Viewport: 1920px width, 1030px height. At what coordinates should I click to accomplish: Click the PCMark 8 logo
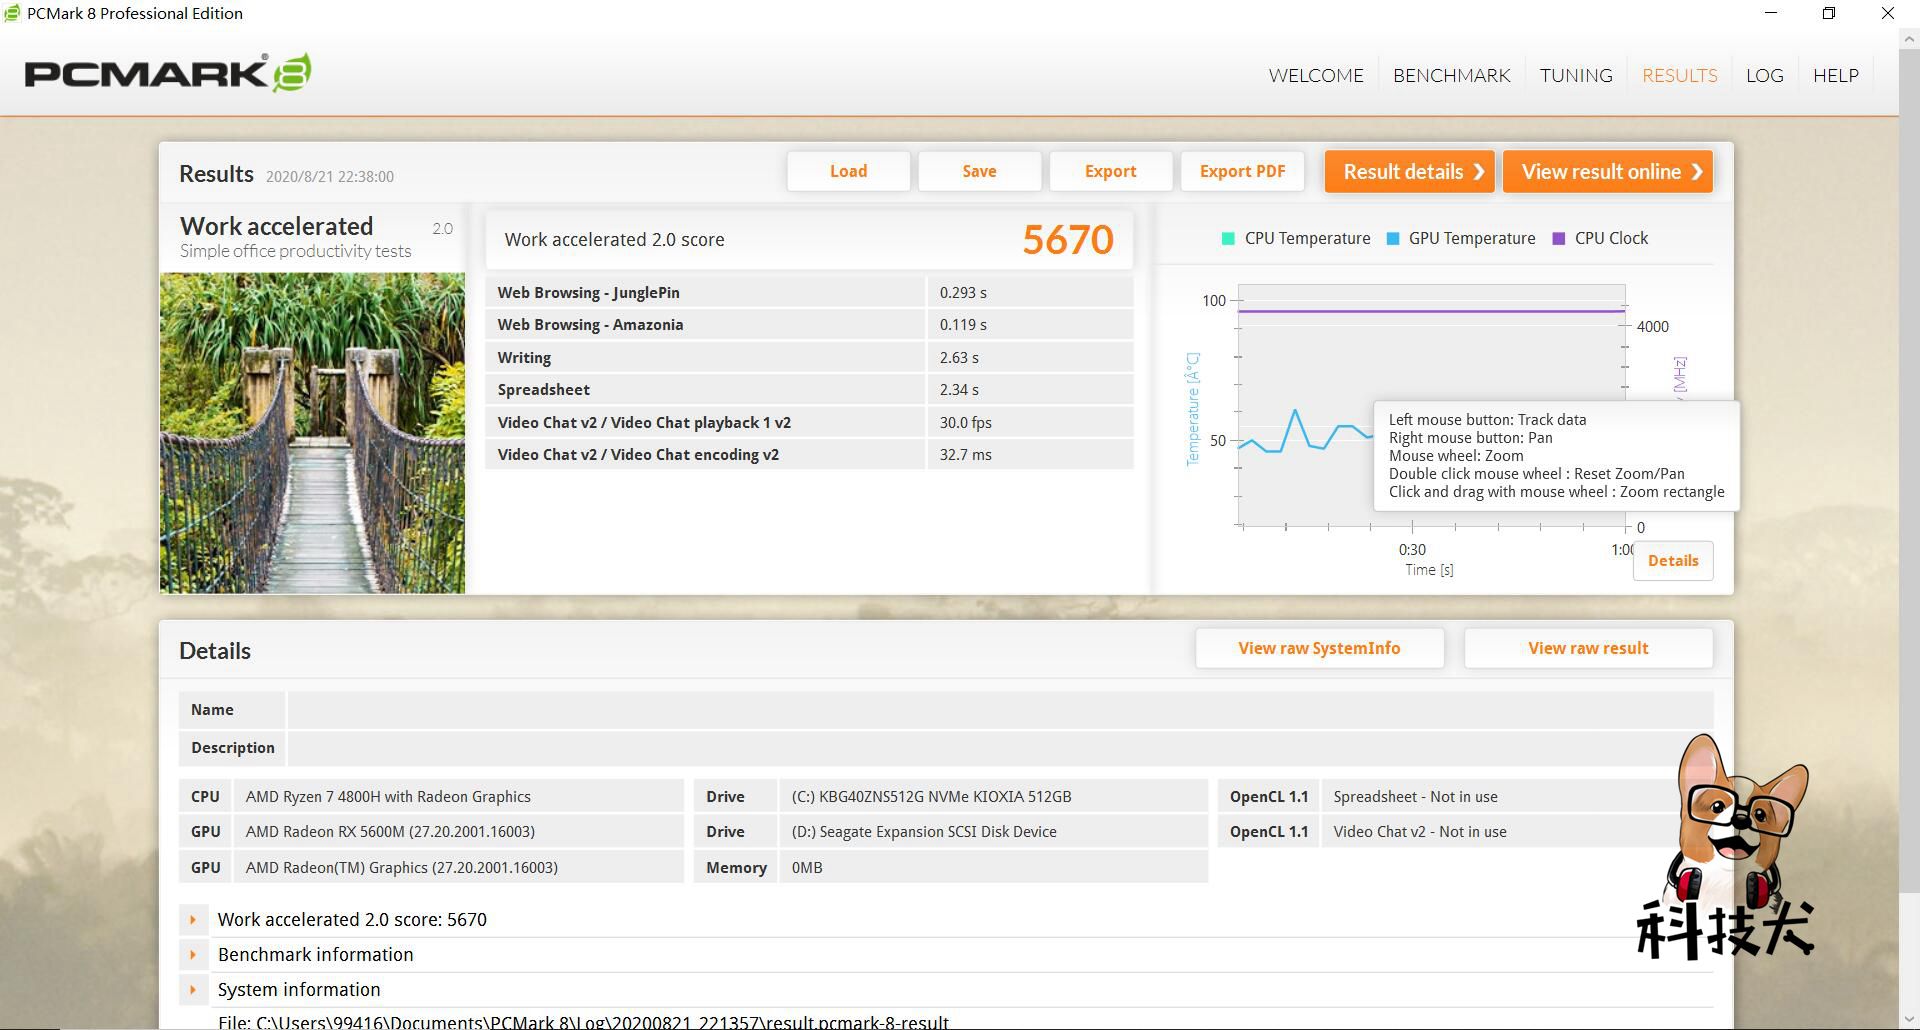(x=167, y=74)
